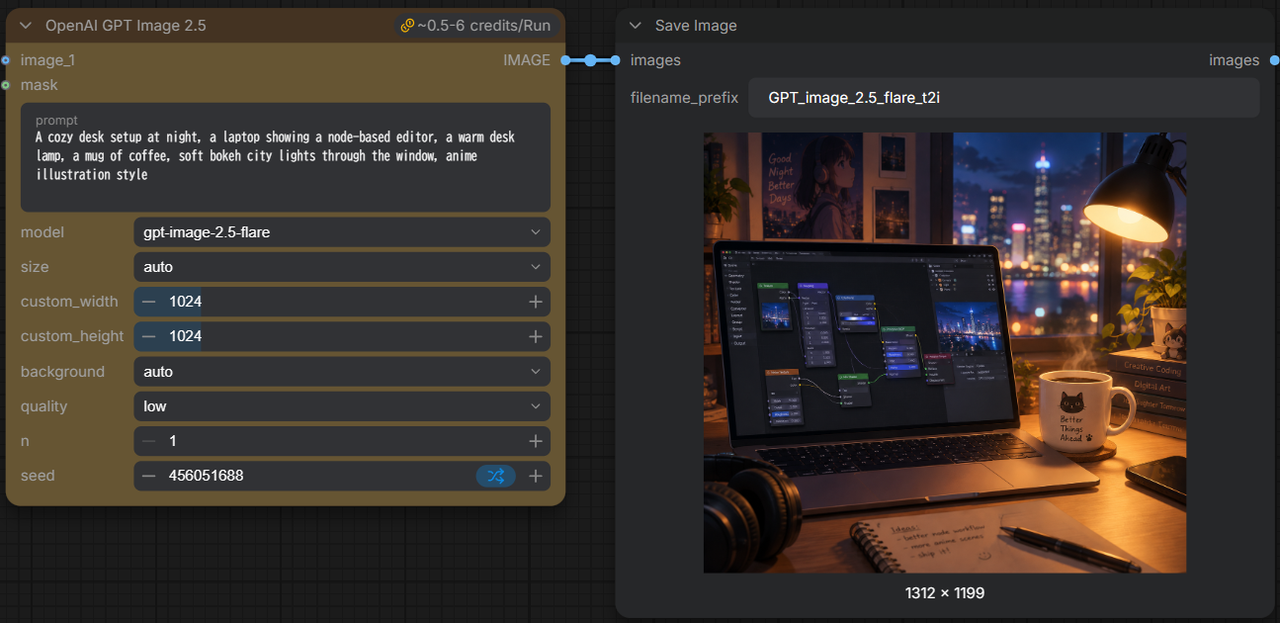The height and width of the screenshot is (623, 1280).
Task: Click the OpenAI GPT Image 2.5 title
Action: click(x=126, y=26)
